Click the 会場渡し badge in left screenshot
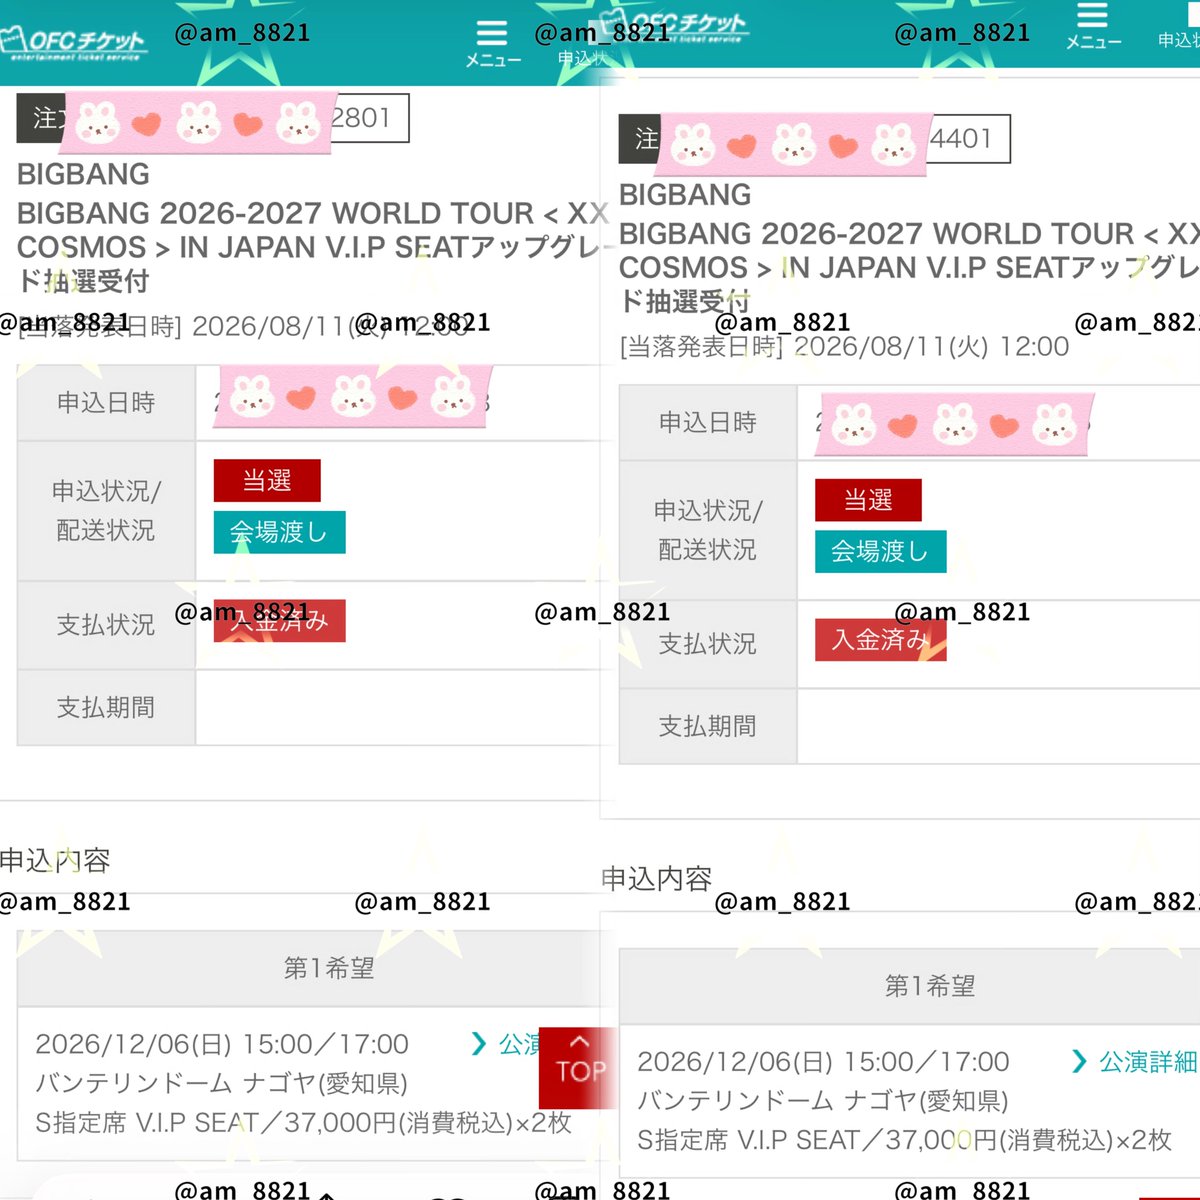The height and width of the screenshot is (1200, 1200). 279,532
